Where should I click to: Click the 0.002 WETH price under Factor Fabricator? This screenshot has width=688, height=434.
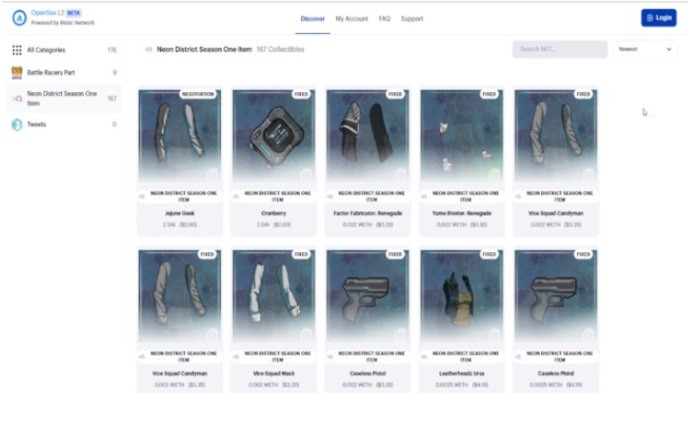[x=368, y=225]
